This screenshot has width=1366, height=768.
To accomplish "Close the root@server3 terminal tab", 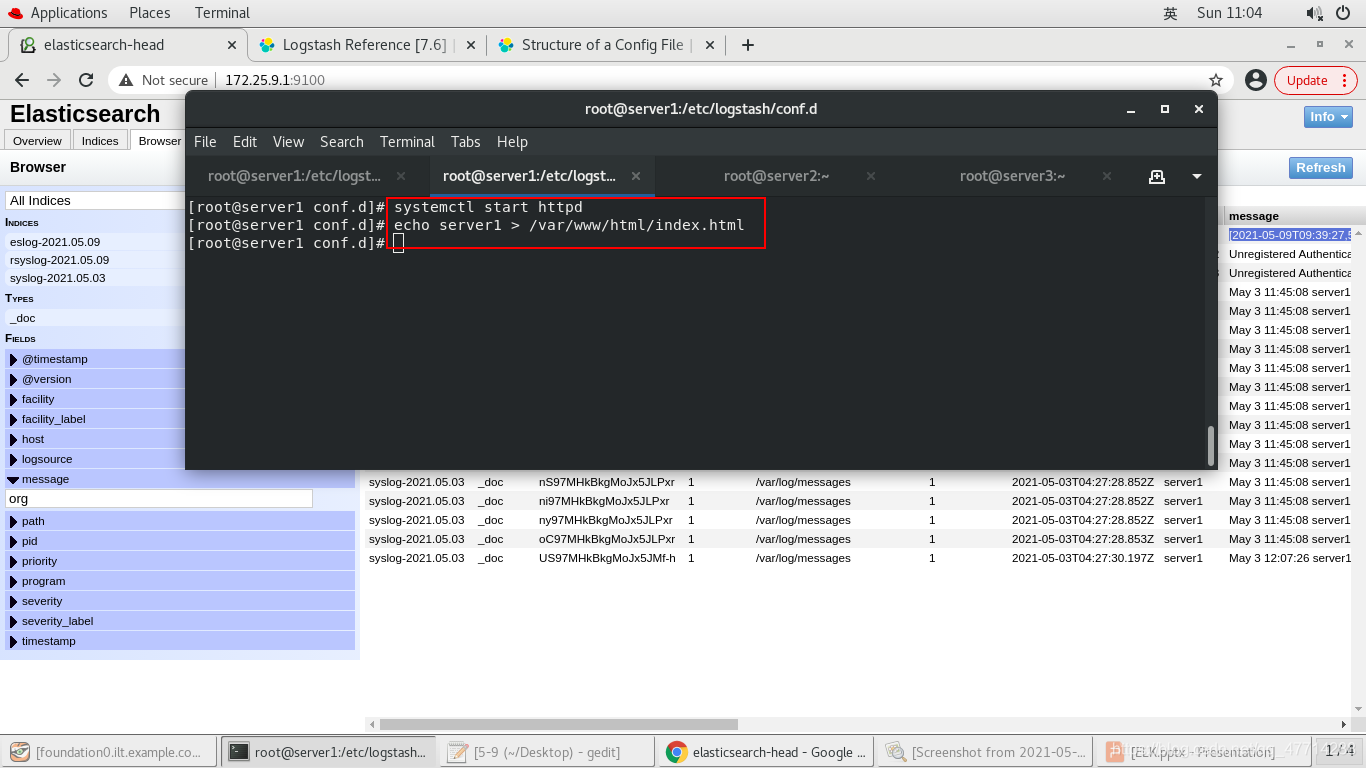I will [x=1107, y=176].
